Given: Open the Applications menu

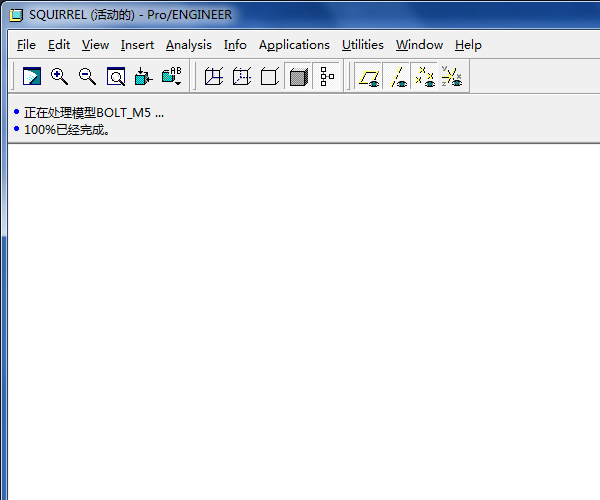Looking at the screenshot, I should coord(294,45).
